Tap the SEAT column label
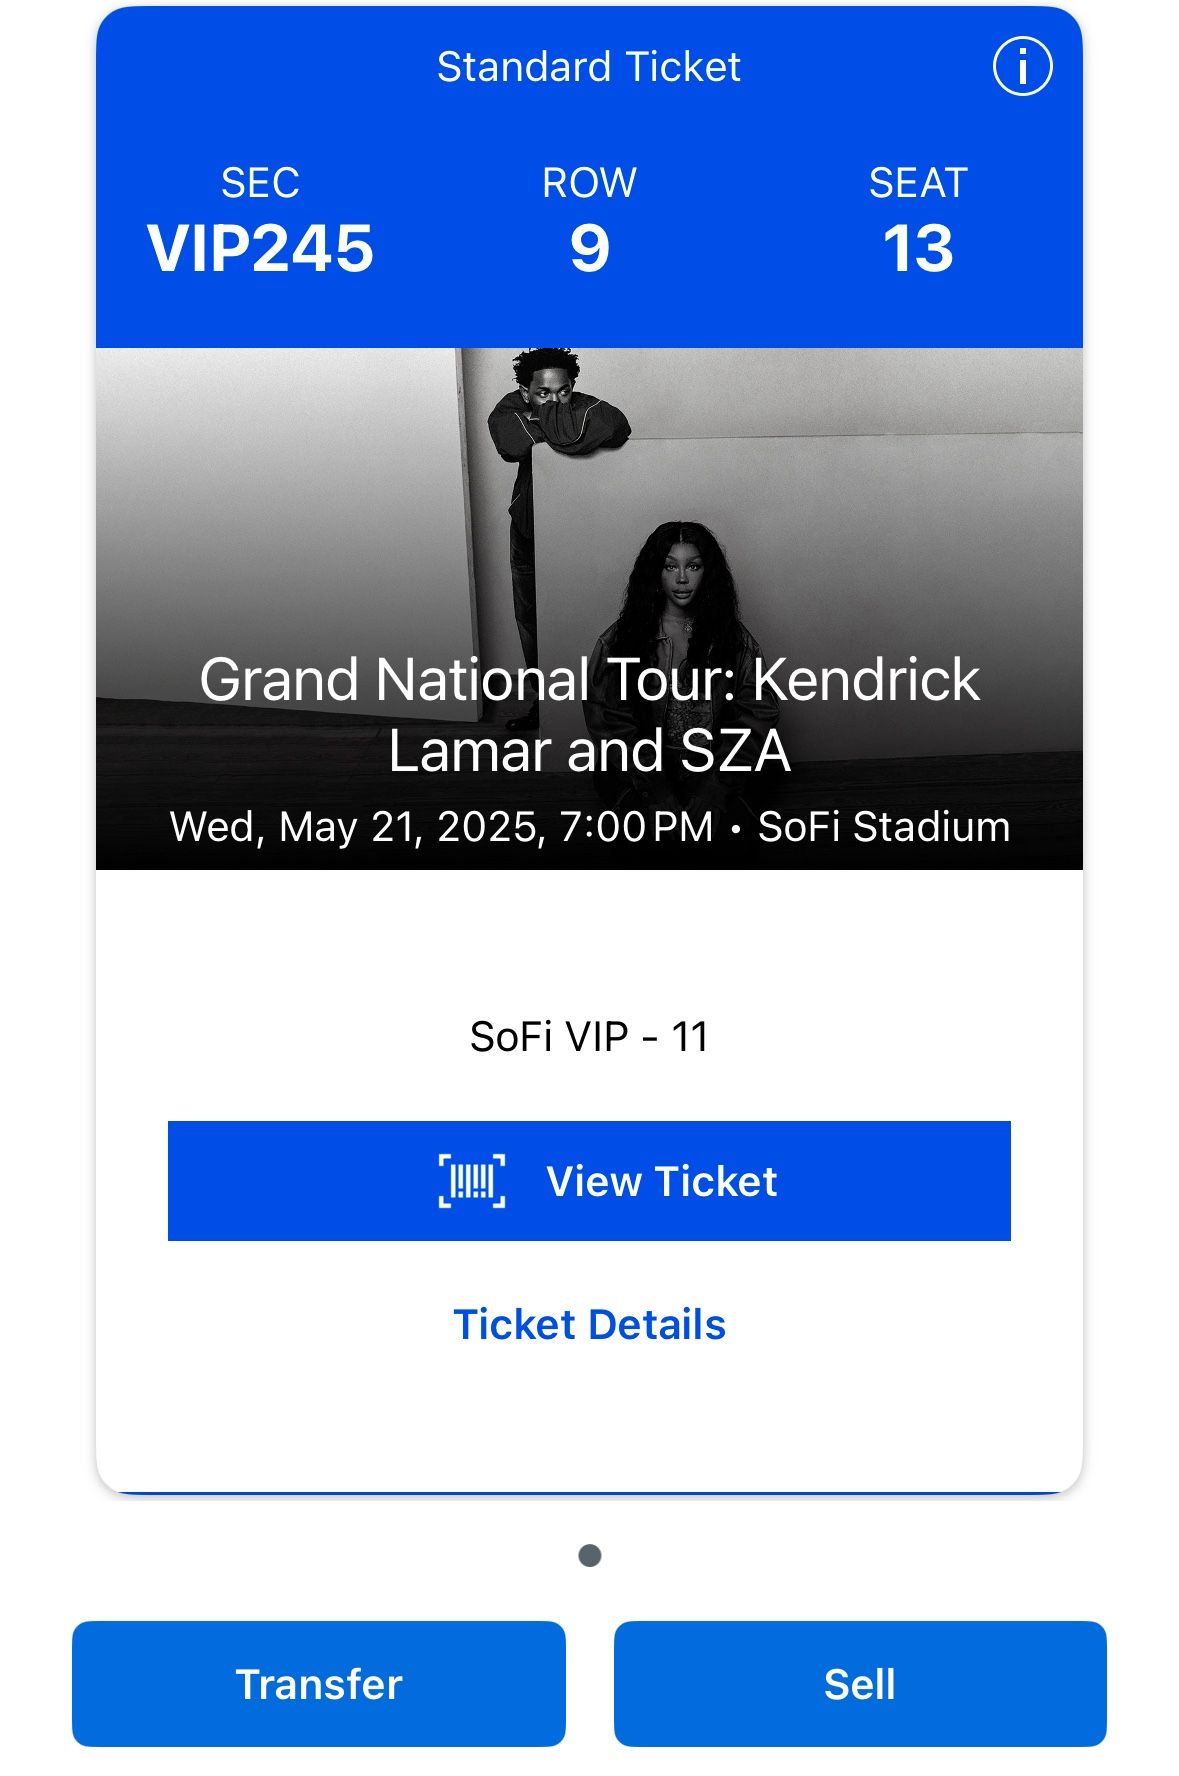Image resolution: width=1179 pixels, height=1776 pixels. point(918,183)
